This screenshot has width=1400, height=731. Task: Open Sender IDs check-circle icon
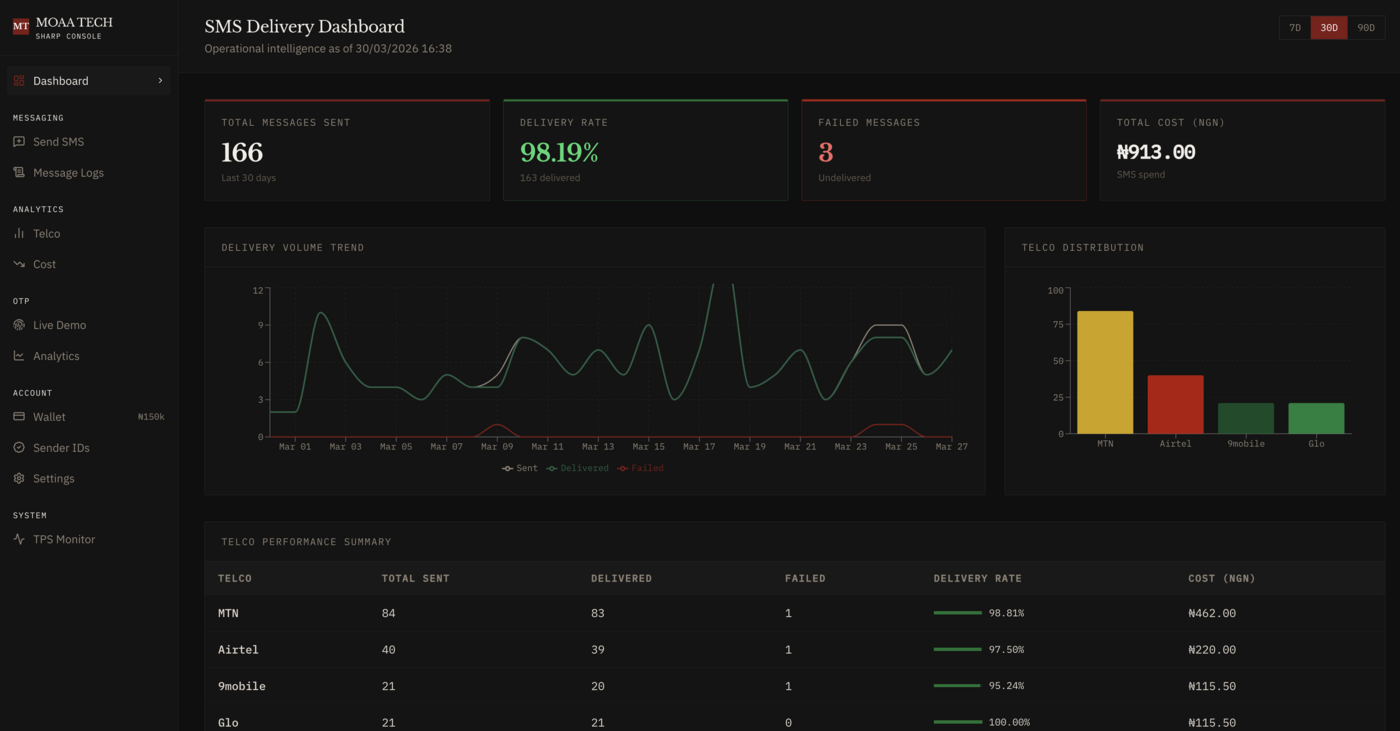click(19, 448)
